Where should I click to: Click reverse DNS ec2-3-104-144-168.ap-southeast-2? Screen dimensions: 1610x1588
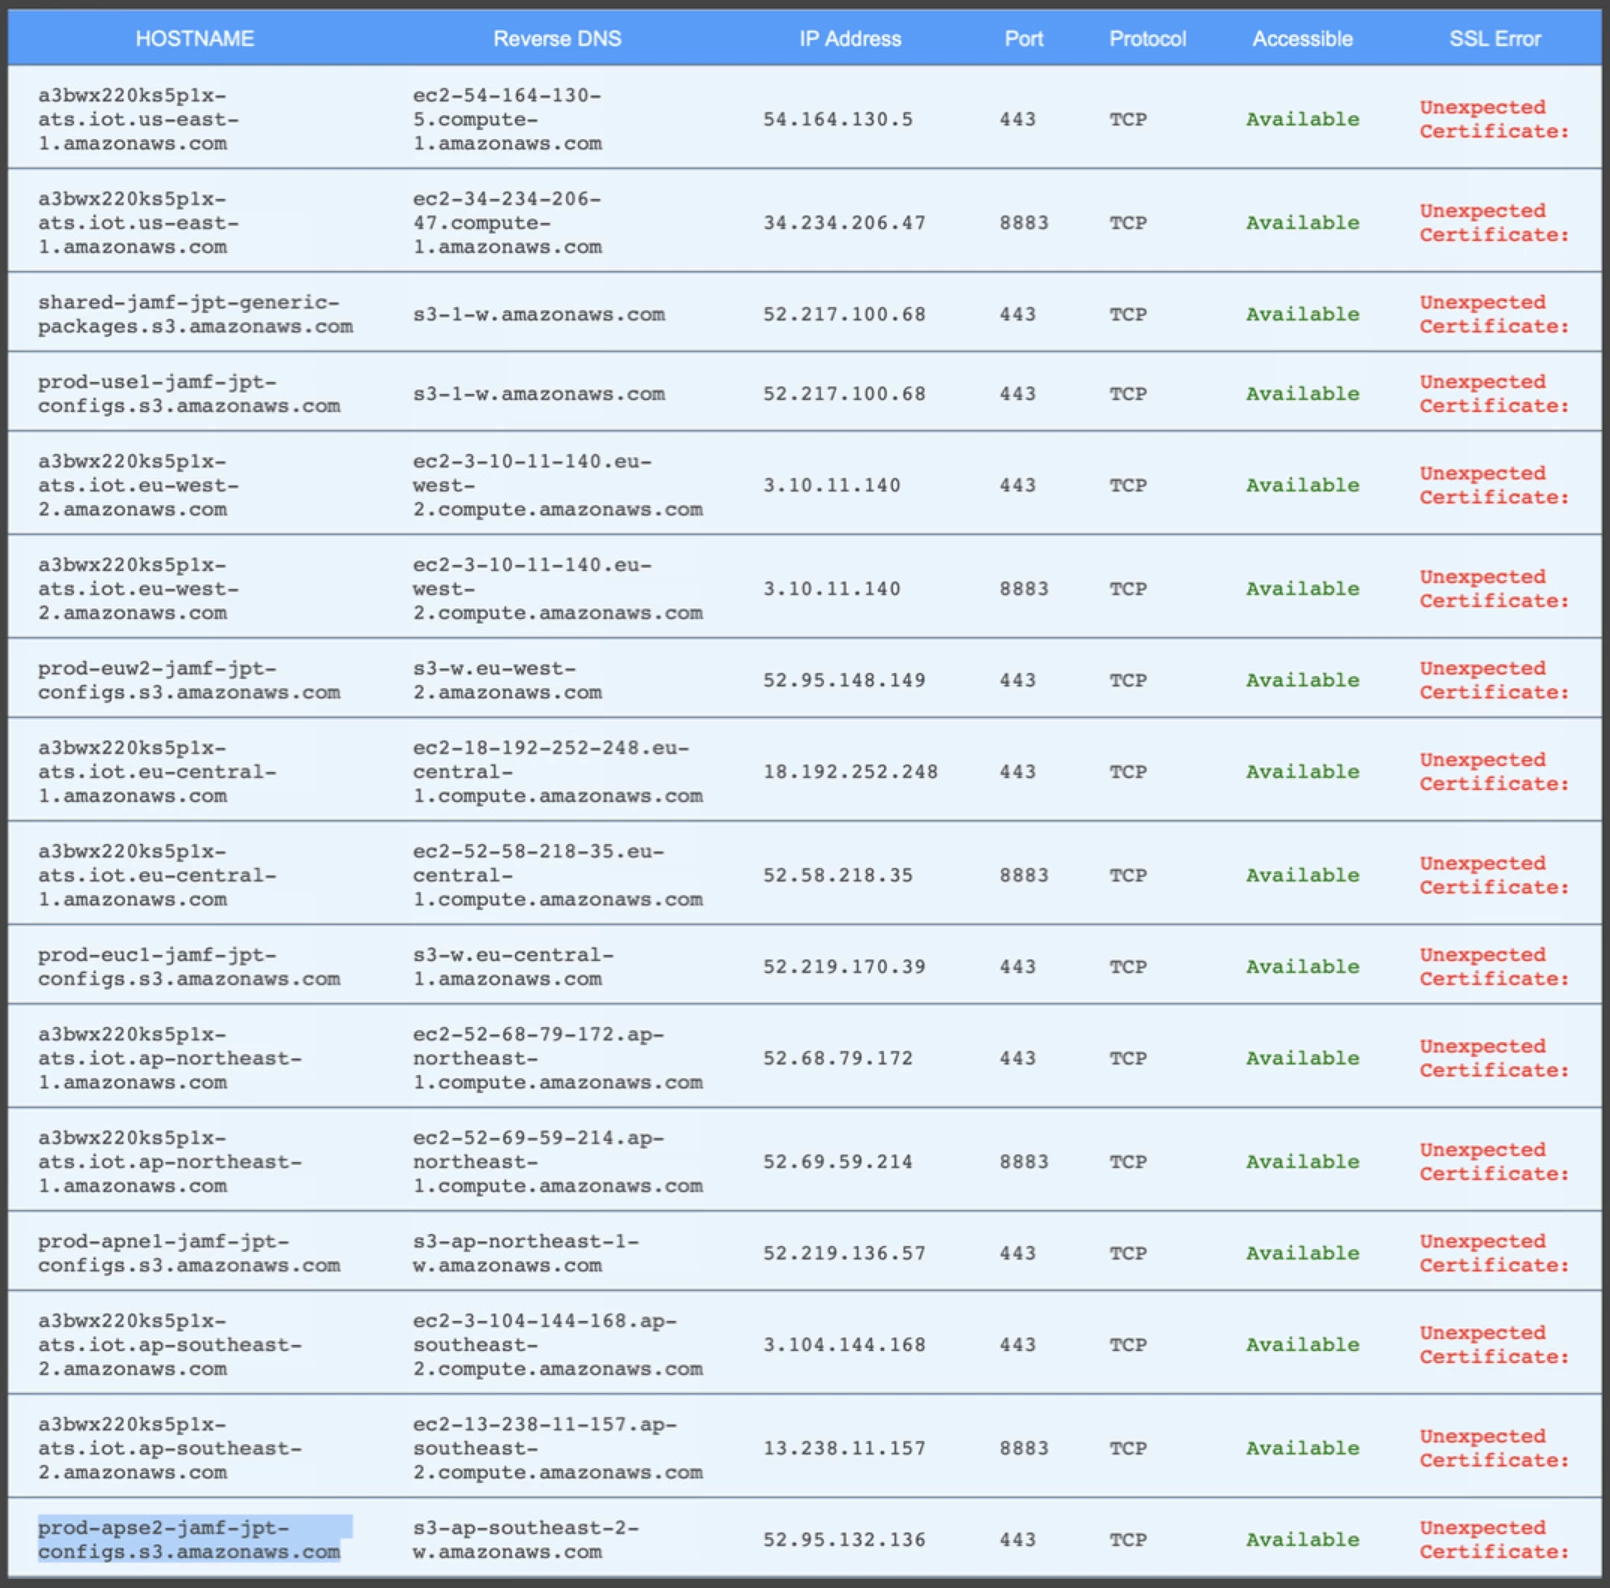click(x=557, y=1345)
